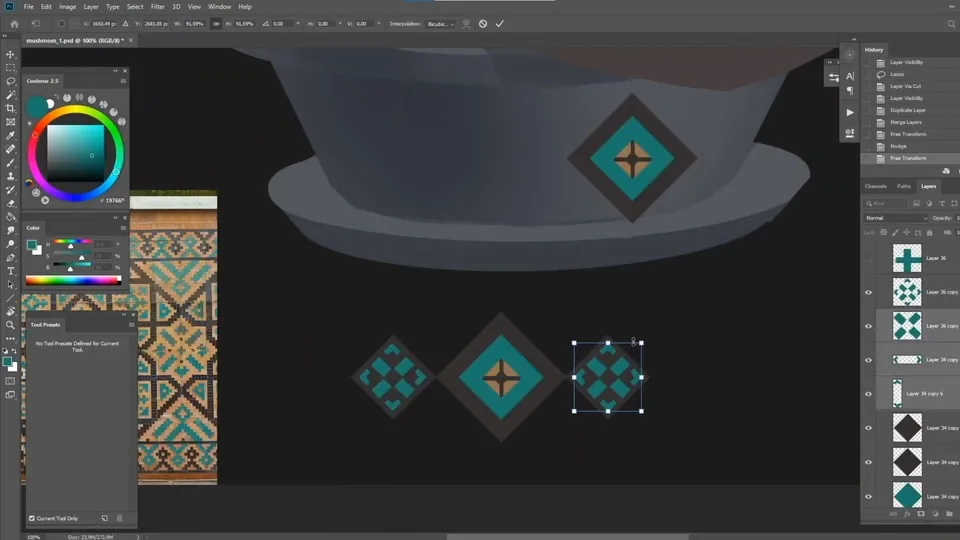Open the Window menu
Image resolution: width=960 pixels, height=540 pixels.
point(219,7)
